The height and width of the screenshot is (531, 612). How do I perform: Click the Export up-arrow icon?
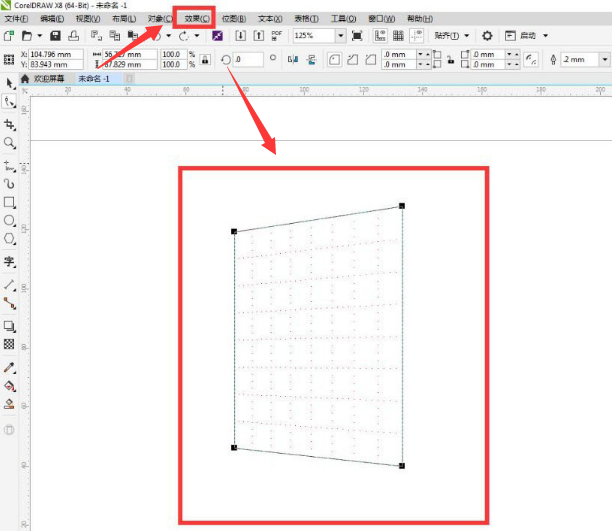point(259,36)
